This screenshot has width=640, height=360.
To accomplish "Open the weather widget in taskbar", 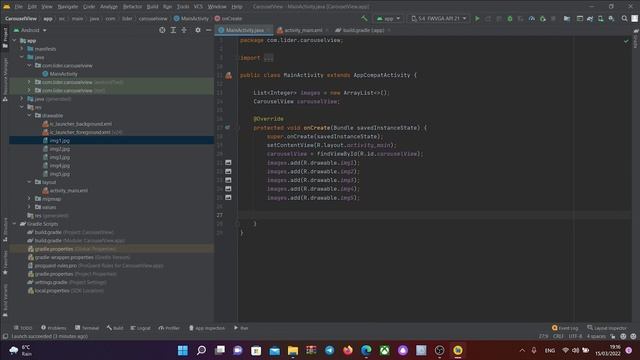I will point(20,350).
